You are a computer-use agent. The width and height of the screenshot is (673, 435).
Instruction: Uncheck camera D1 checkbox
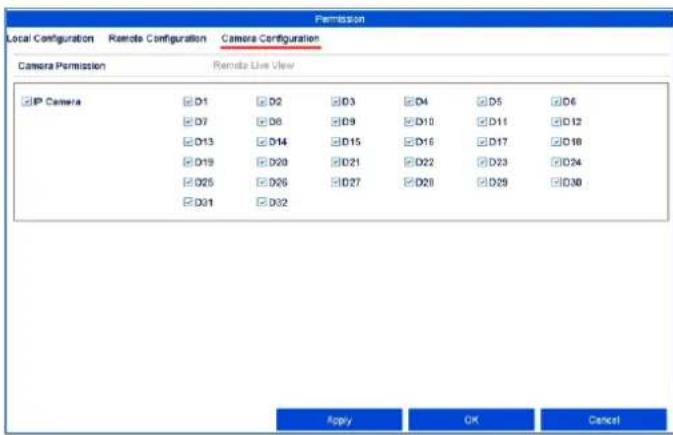188,102
